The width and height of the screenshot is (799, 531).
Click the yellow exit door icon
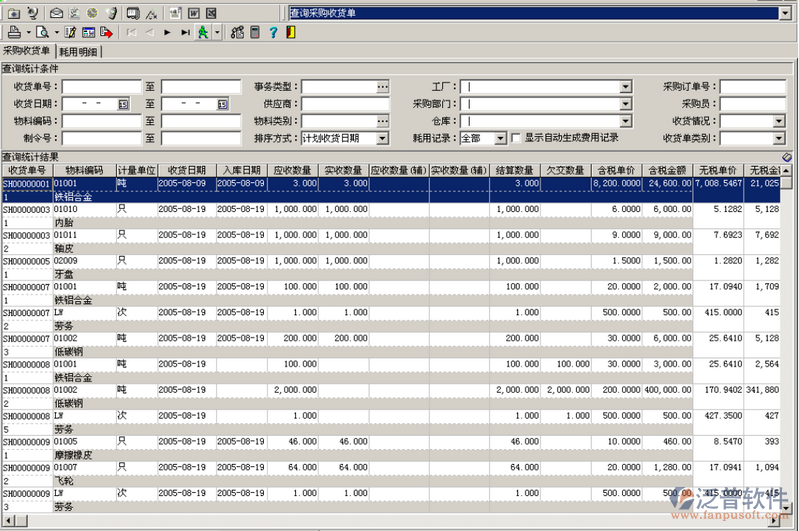[290, 32]
